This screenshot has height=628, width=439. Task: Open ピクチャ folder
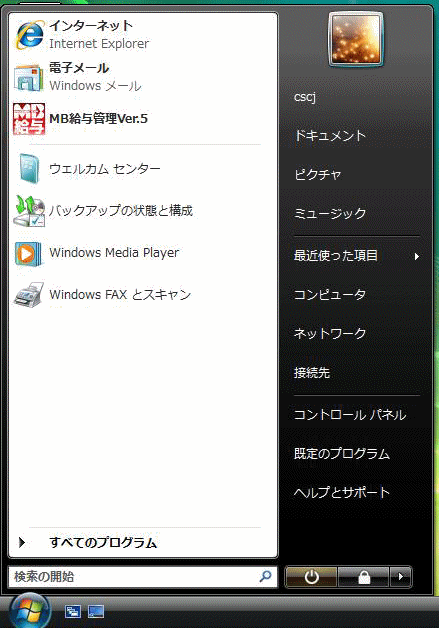(318, 175)
